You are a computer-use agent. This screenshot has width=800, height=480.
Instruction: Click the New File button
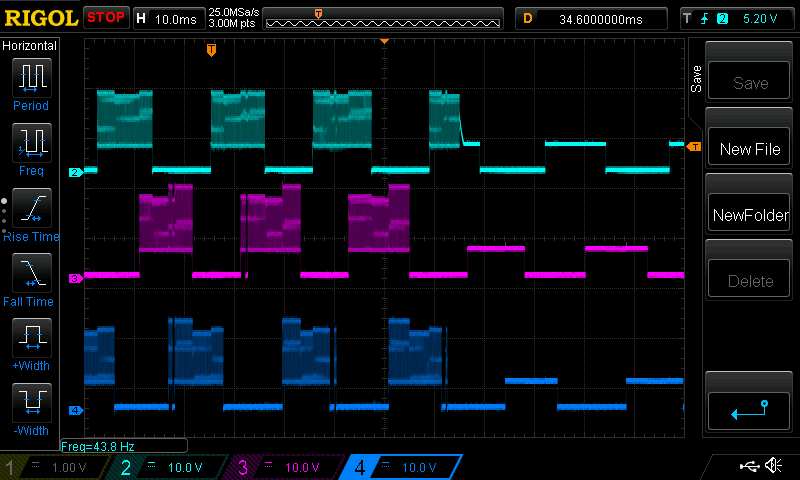coord(748,147)
